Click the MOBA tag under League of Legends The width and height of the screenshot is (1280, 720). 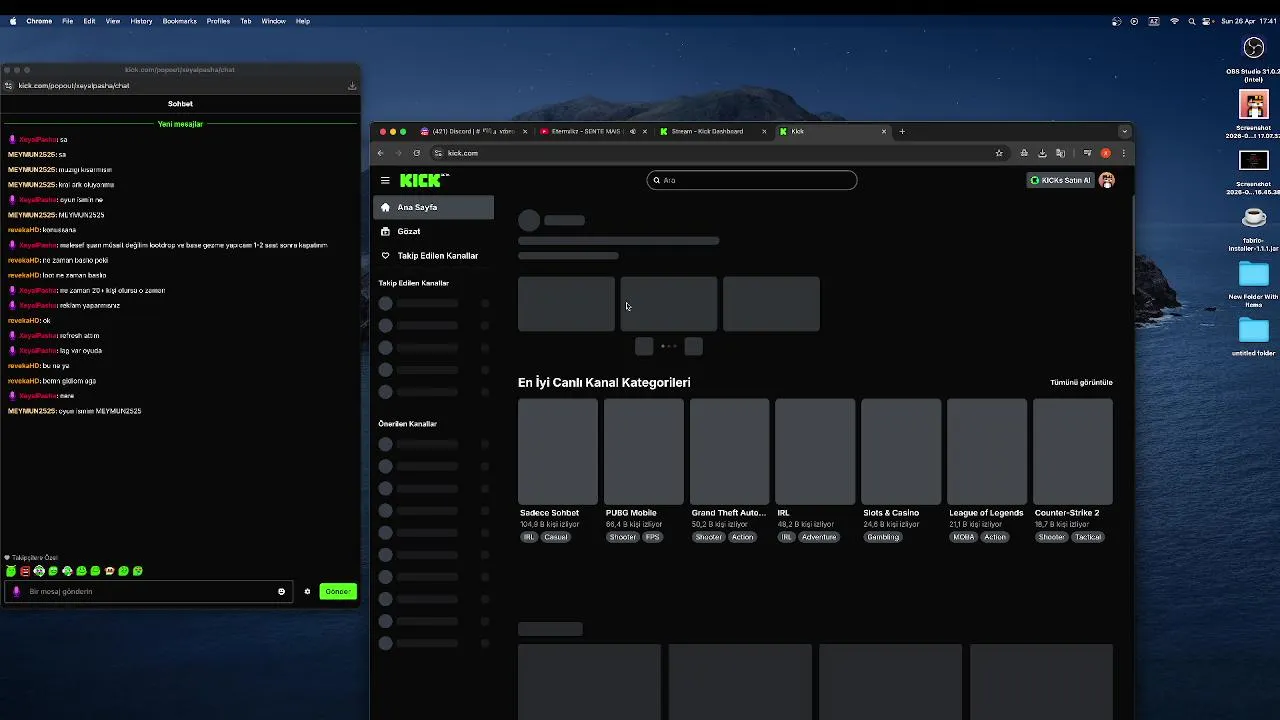click(964, 537)
